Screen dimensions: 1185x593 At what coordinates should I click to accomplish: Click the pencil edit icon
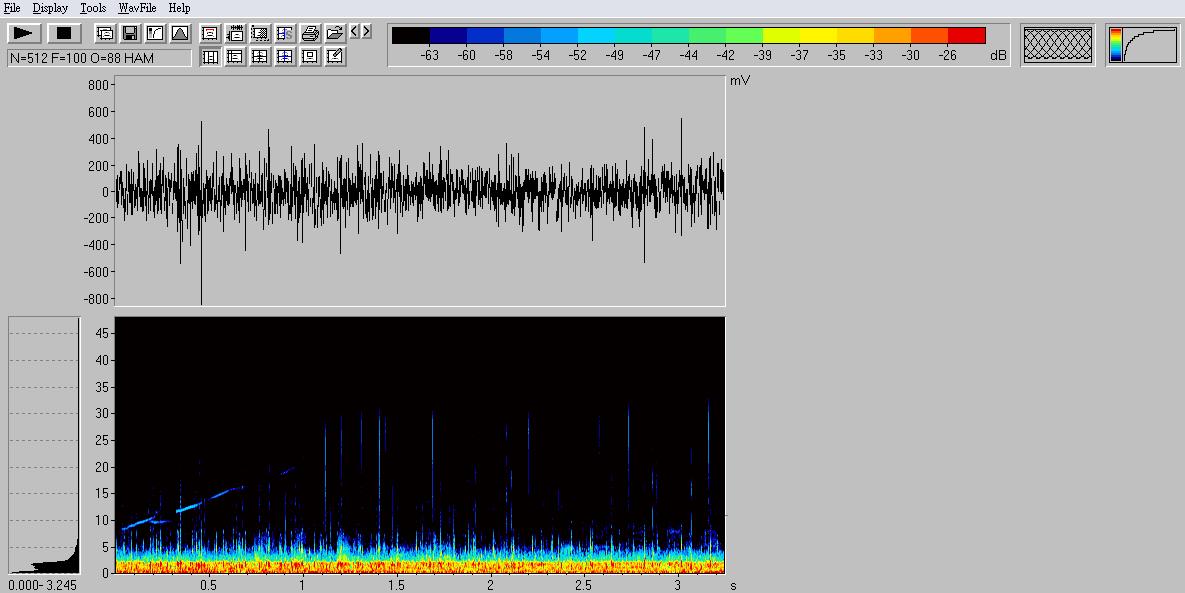[335, 57]
